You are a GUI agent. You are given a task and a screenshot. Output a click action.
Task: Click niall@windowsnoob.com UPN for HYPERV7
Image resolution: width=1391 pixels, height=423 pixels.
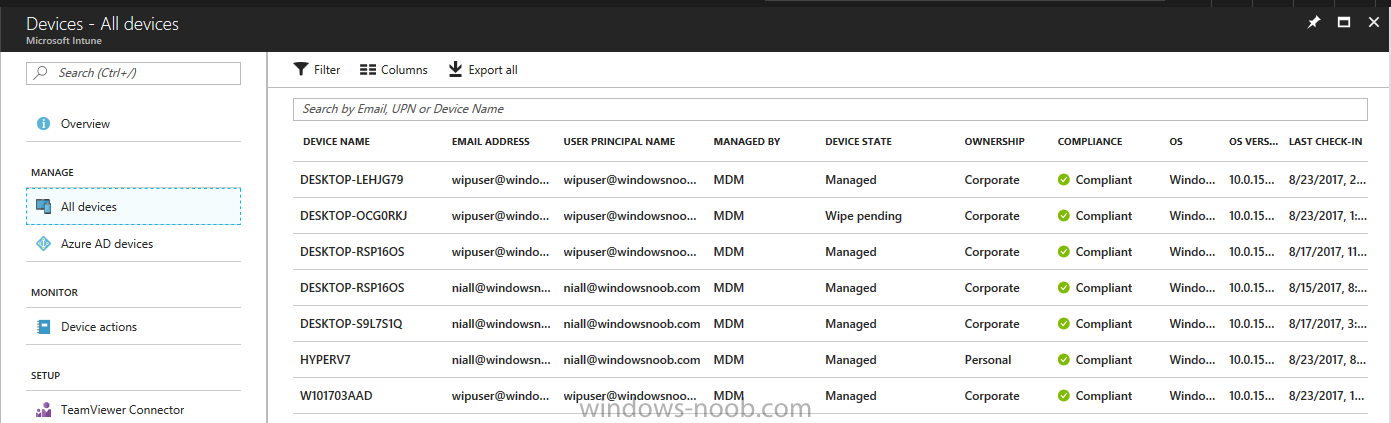[631, 360]
